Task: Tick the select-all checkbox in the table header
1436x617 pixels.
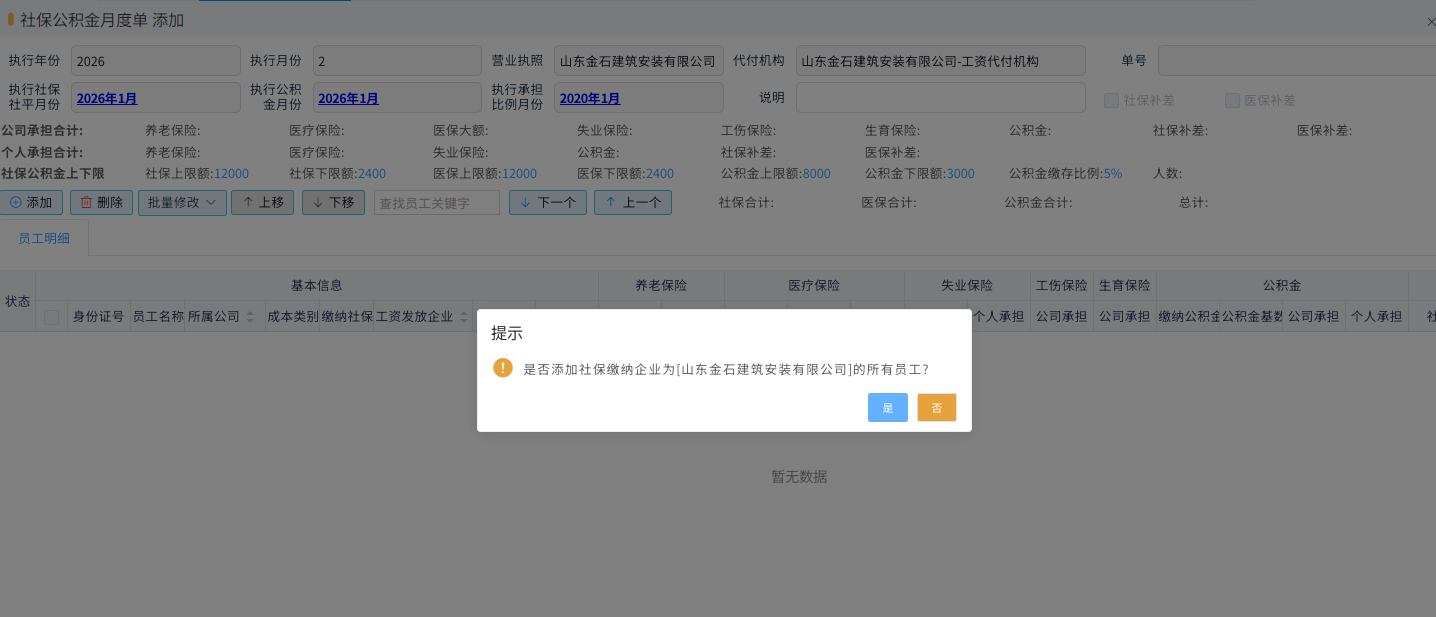Action: click(51, 317)
